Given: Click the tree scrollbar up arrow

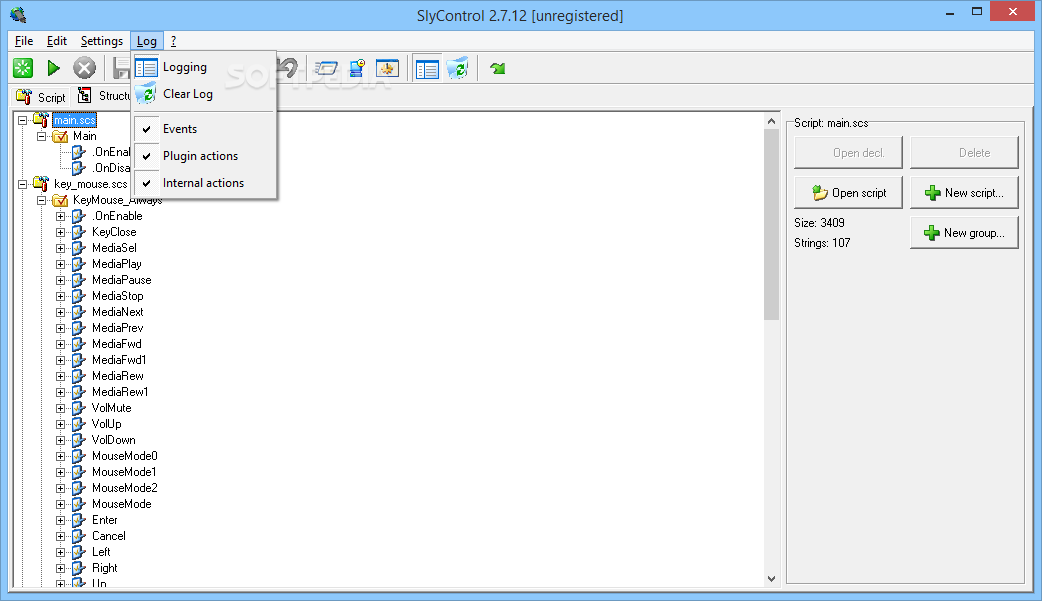Looking at the screenshot, I should (x=771, y=121).
